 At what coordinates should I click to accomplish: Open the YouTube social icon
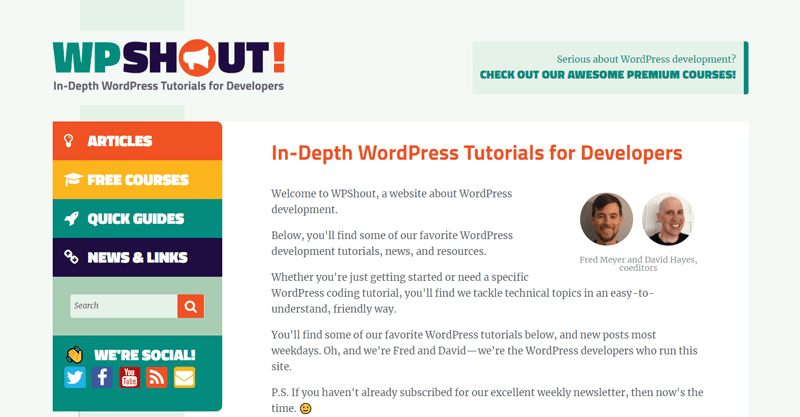[x=130, y=378]
